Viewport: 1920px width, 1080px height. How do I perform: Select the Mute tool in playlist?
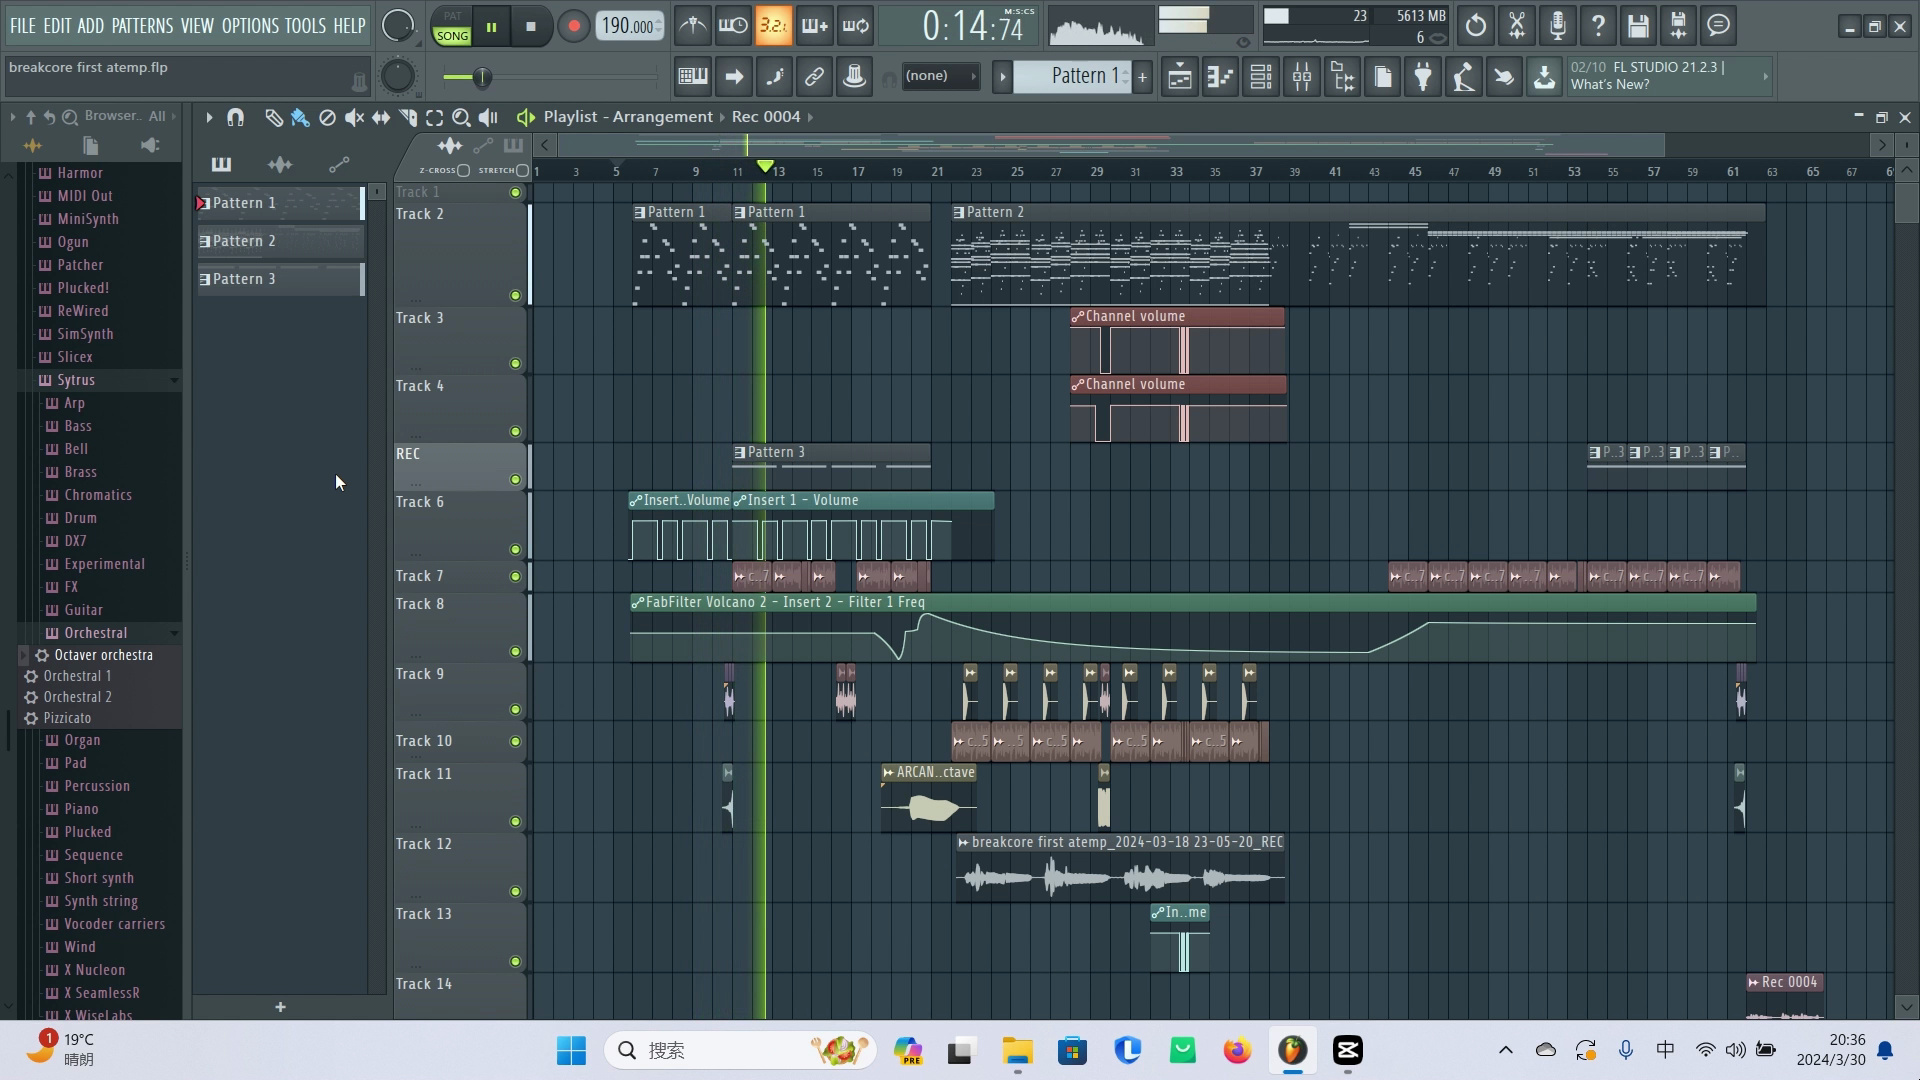pyautogui.click(x=354, y=117)
